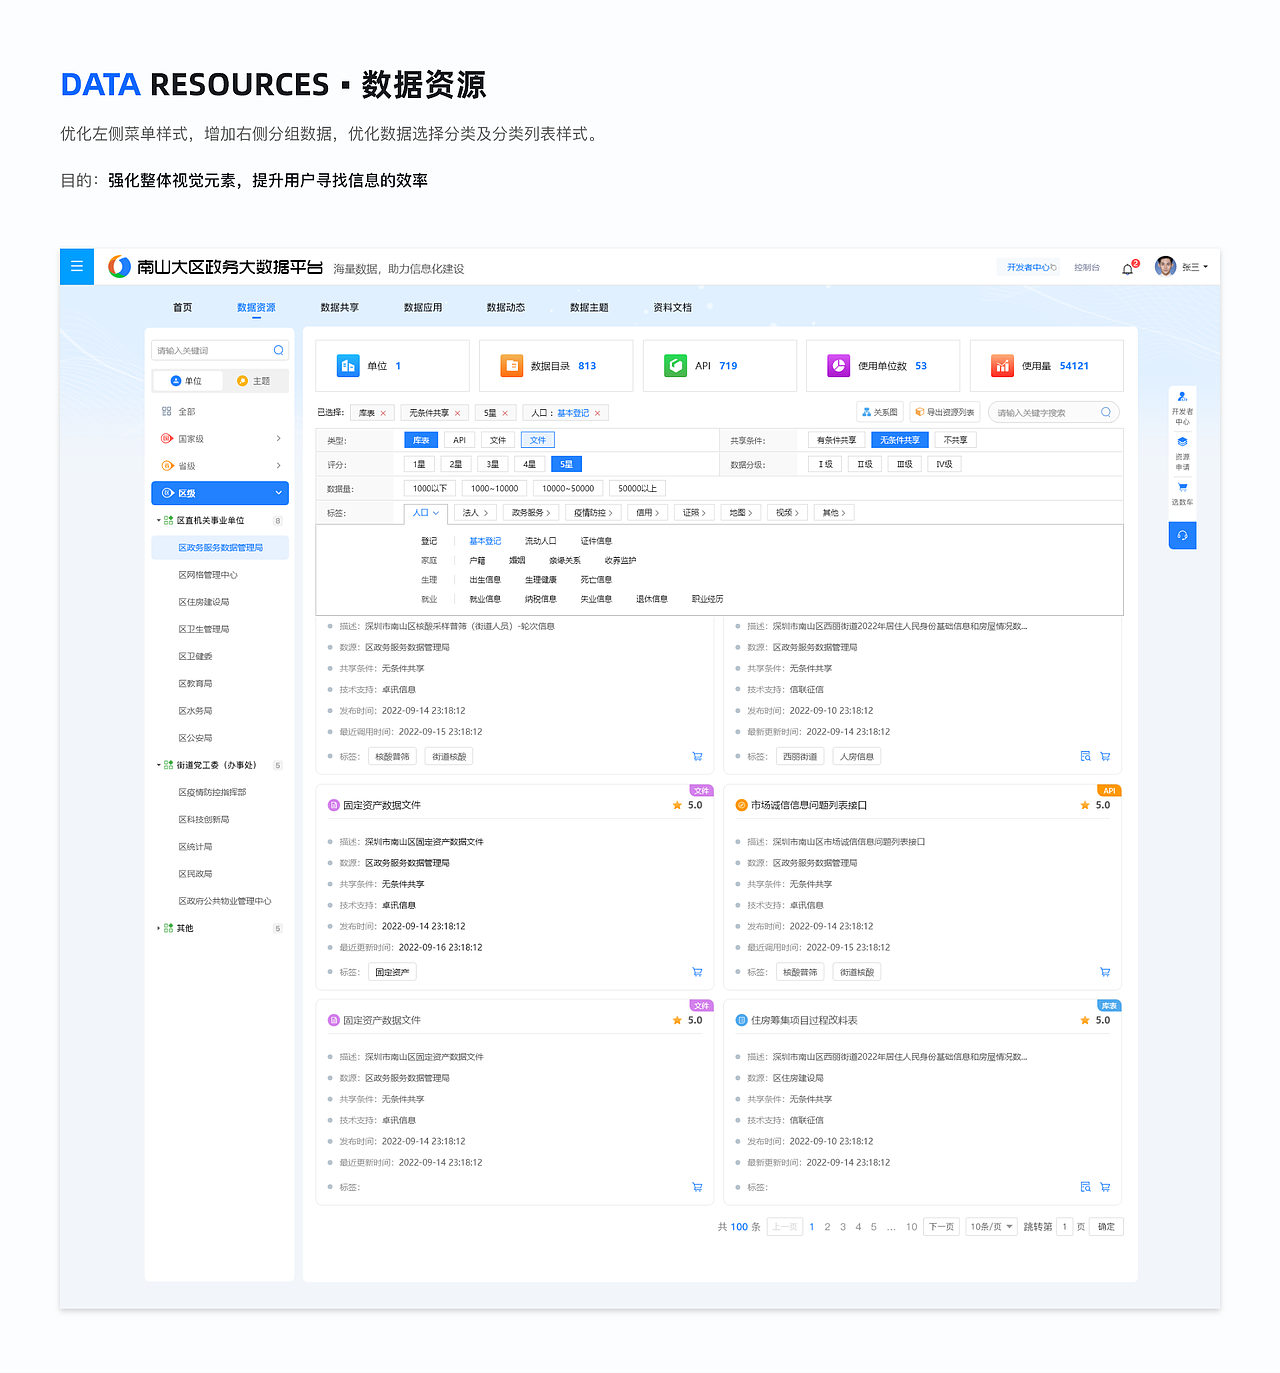Click the resource search magnifier icon
This screenshot has height=1373, width=1280.
(x=1106, y=412)
